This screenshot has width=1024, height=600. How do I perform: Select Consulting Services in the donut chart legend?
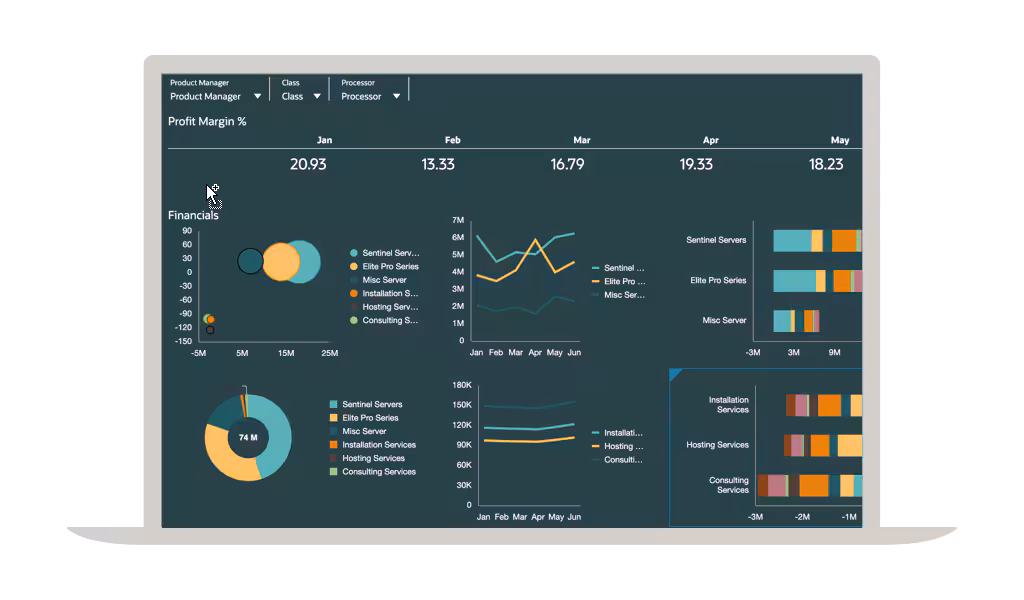click(x=373, y=472)
